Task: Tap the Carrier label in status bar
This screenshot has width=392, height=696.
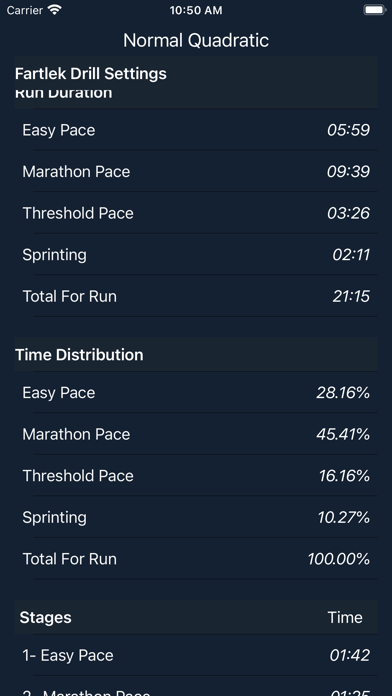Action: tap(24, 10)
